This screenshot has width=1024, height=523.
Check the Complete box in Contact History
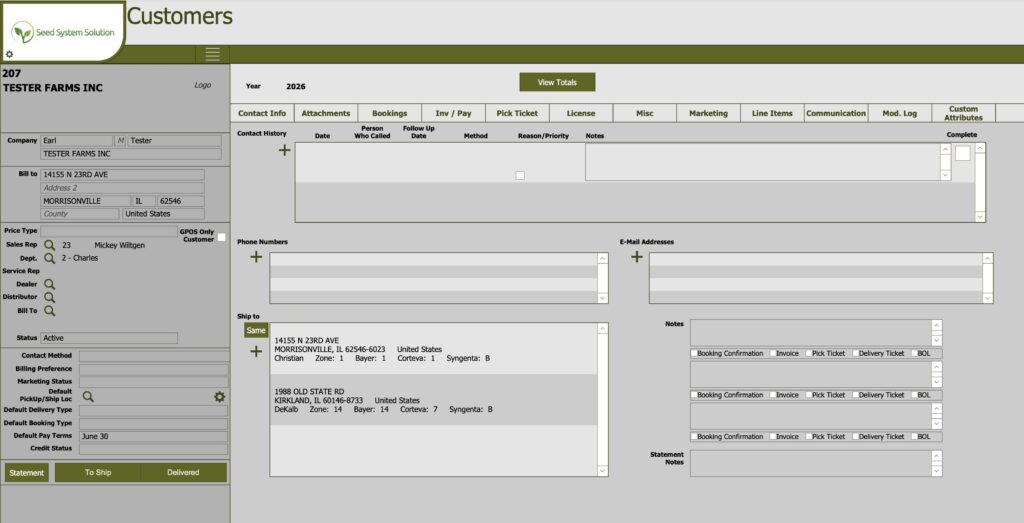tap(962, 153)
